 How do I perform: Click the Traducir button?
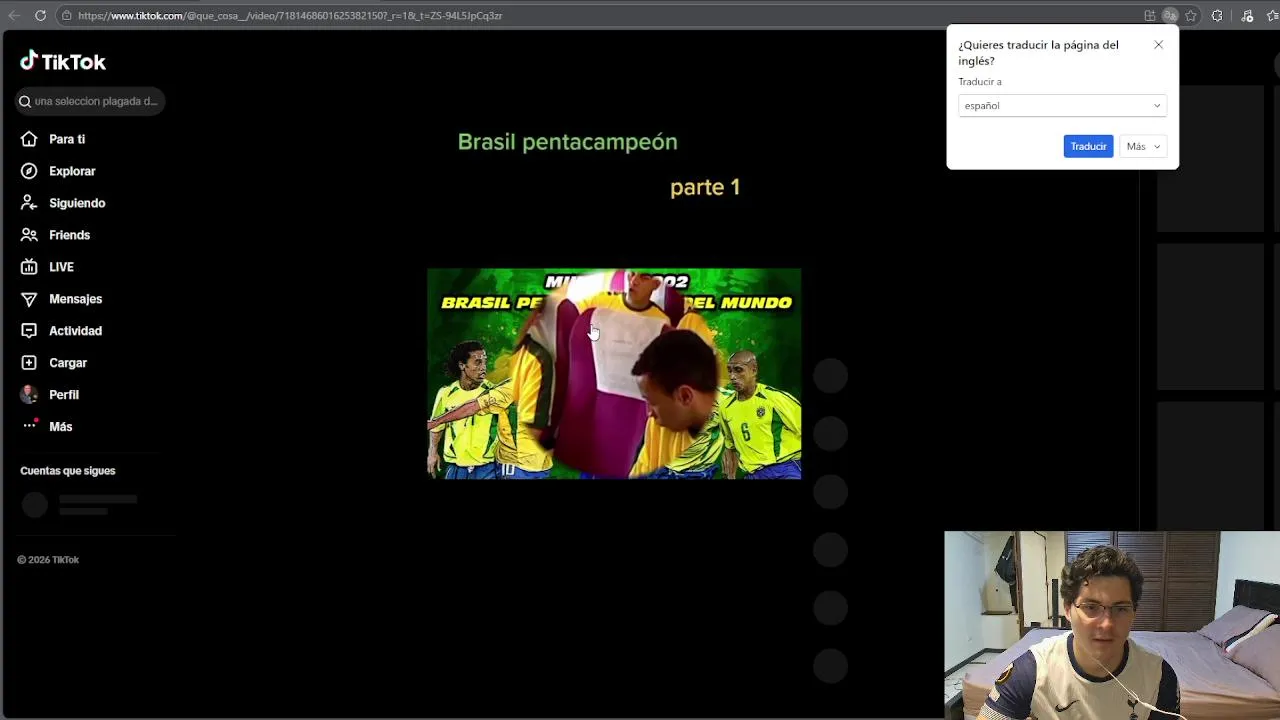pos(1088,146)
